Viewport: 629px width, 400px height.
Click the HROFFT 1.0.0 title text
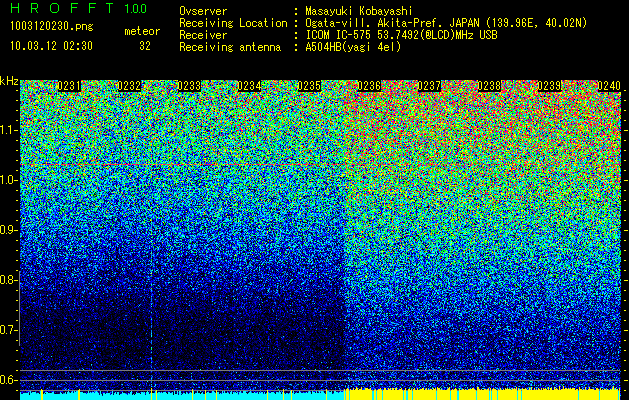coord(79,8)
